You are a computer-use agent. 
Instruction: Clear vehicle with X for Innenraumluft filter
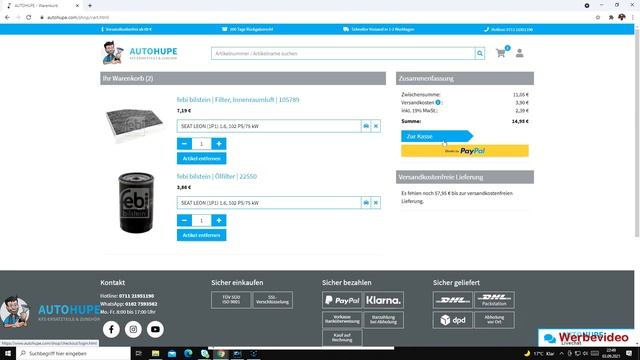tap(376, 126)
